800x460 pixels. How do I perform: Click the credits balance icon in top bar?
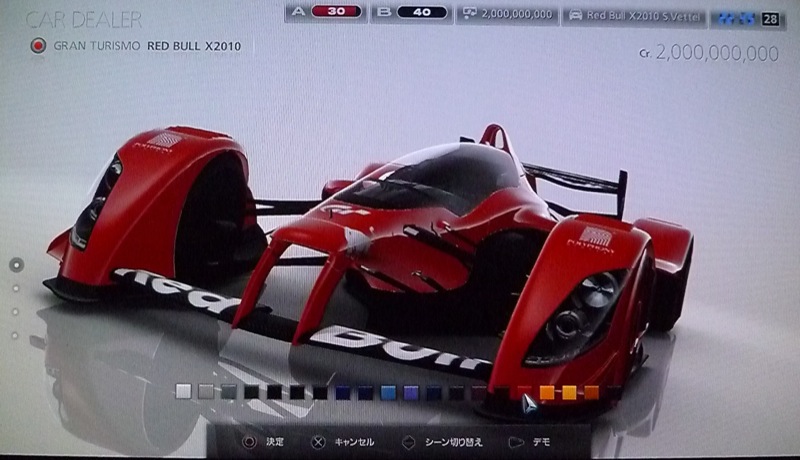click(x=471, y=15)
